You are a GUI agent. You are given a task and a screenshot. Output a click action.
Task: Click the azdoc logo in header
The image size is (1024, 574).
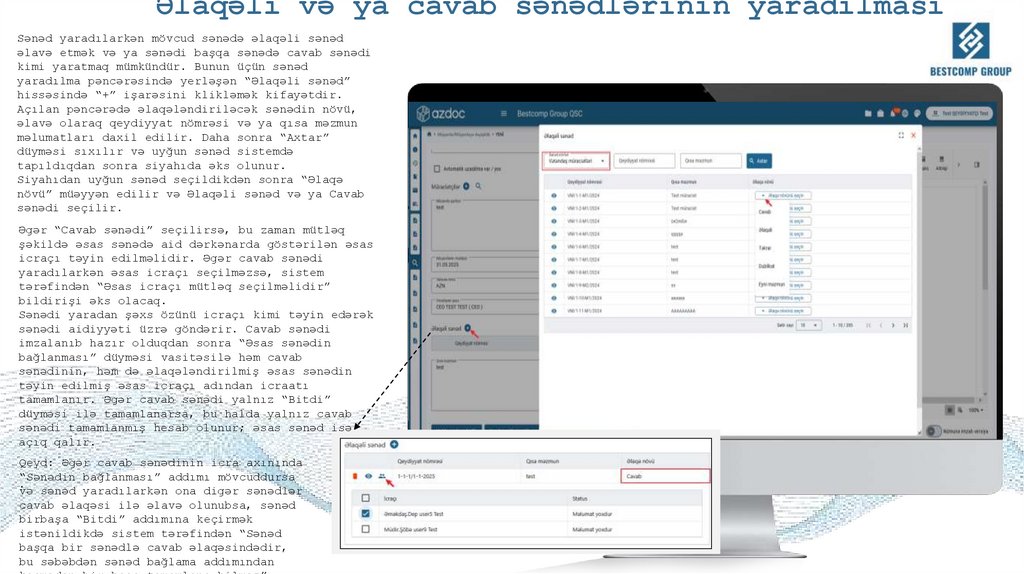(441, 114)
